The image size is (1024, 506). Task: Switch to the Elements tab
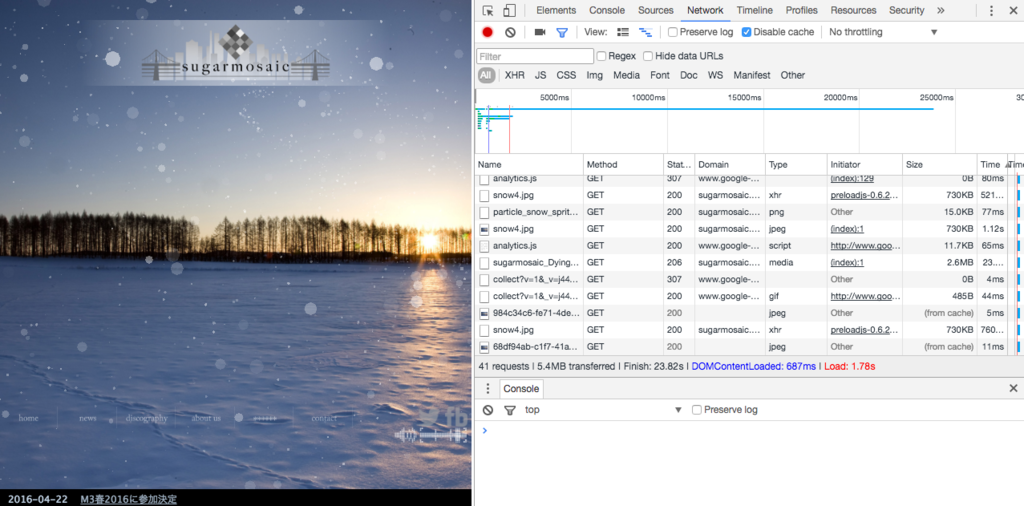(x=556, y=10)
